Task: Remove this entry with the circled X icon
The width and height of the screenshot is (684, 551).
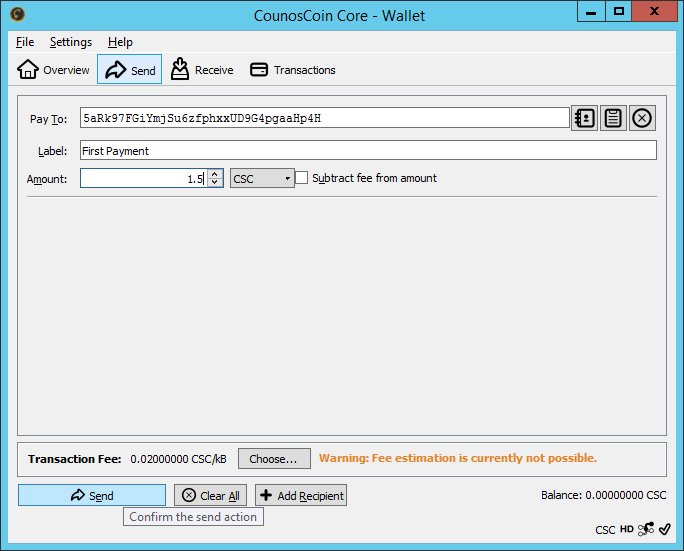Action: click(x=642, y=118)
